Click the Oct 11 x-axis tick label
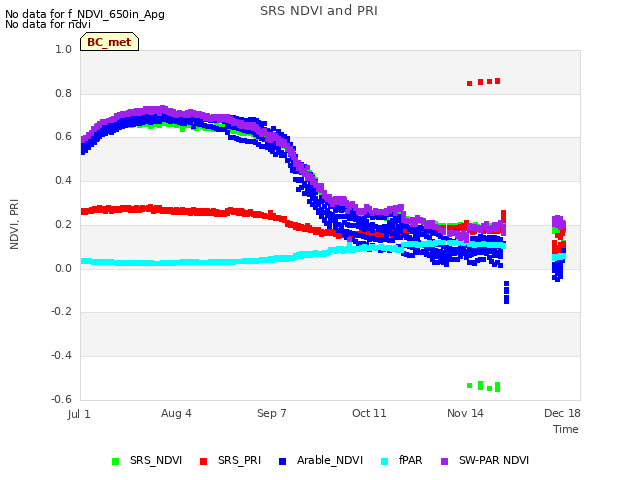 [x=369, y=413]
